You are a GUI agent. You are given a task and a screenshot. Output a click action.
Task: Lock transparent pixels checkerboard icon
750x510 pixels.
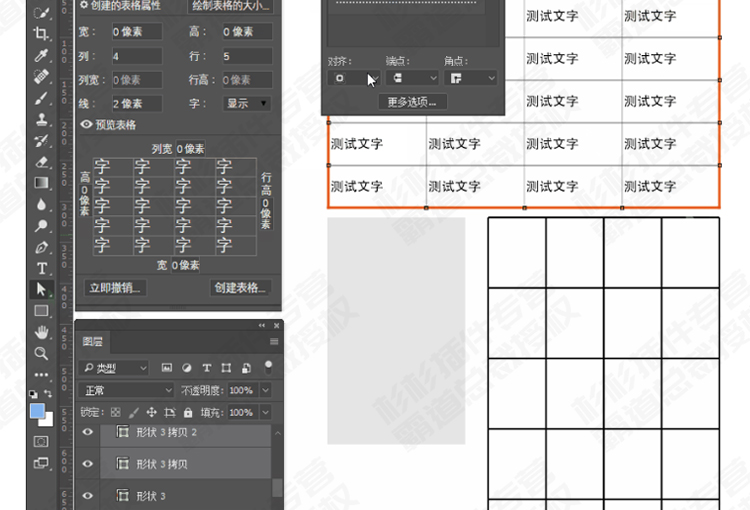116,412
